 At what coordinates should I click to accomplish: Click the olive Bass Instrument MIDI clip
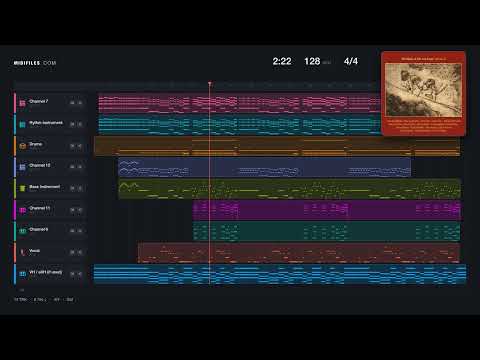[x=290, y=188]
